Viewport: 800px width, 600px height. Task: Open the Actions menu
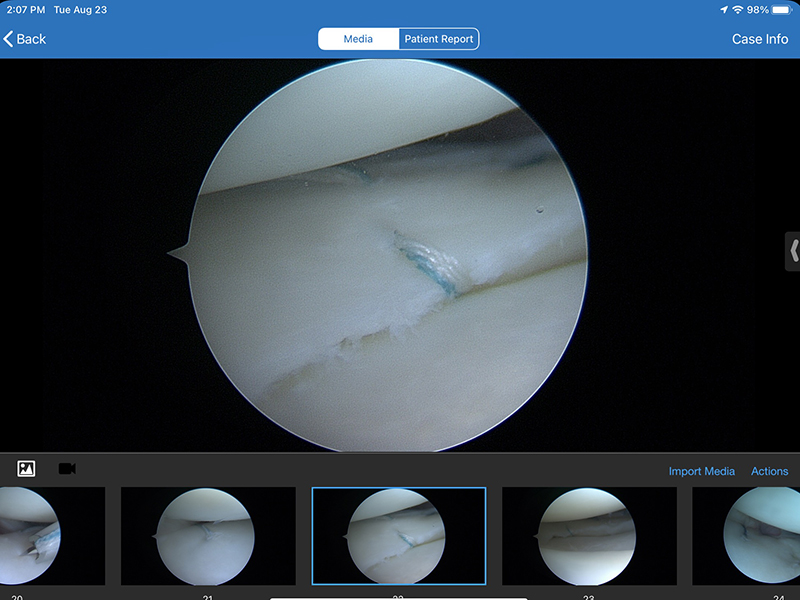(x=769, y=471)
